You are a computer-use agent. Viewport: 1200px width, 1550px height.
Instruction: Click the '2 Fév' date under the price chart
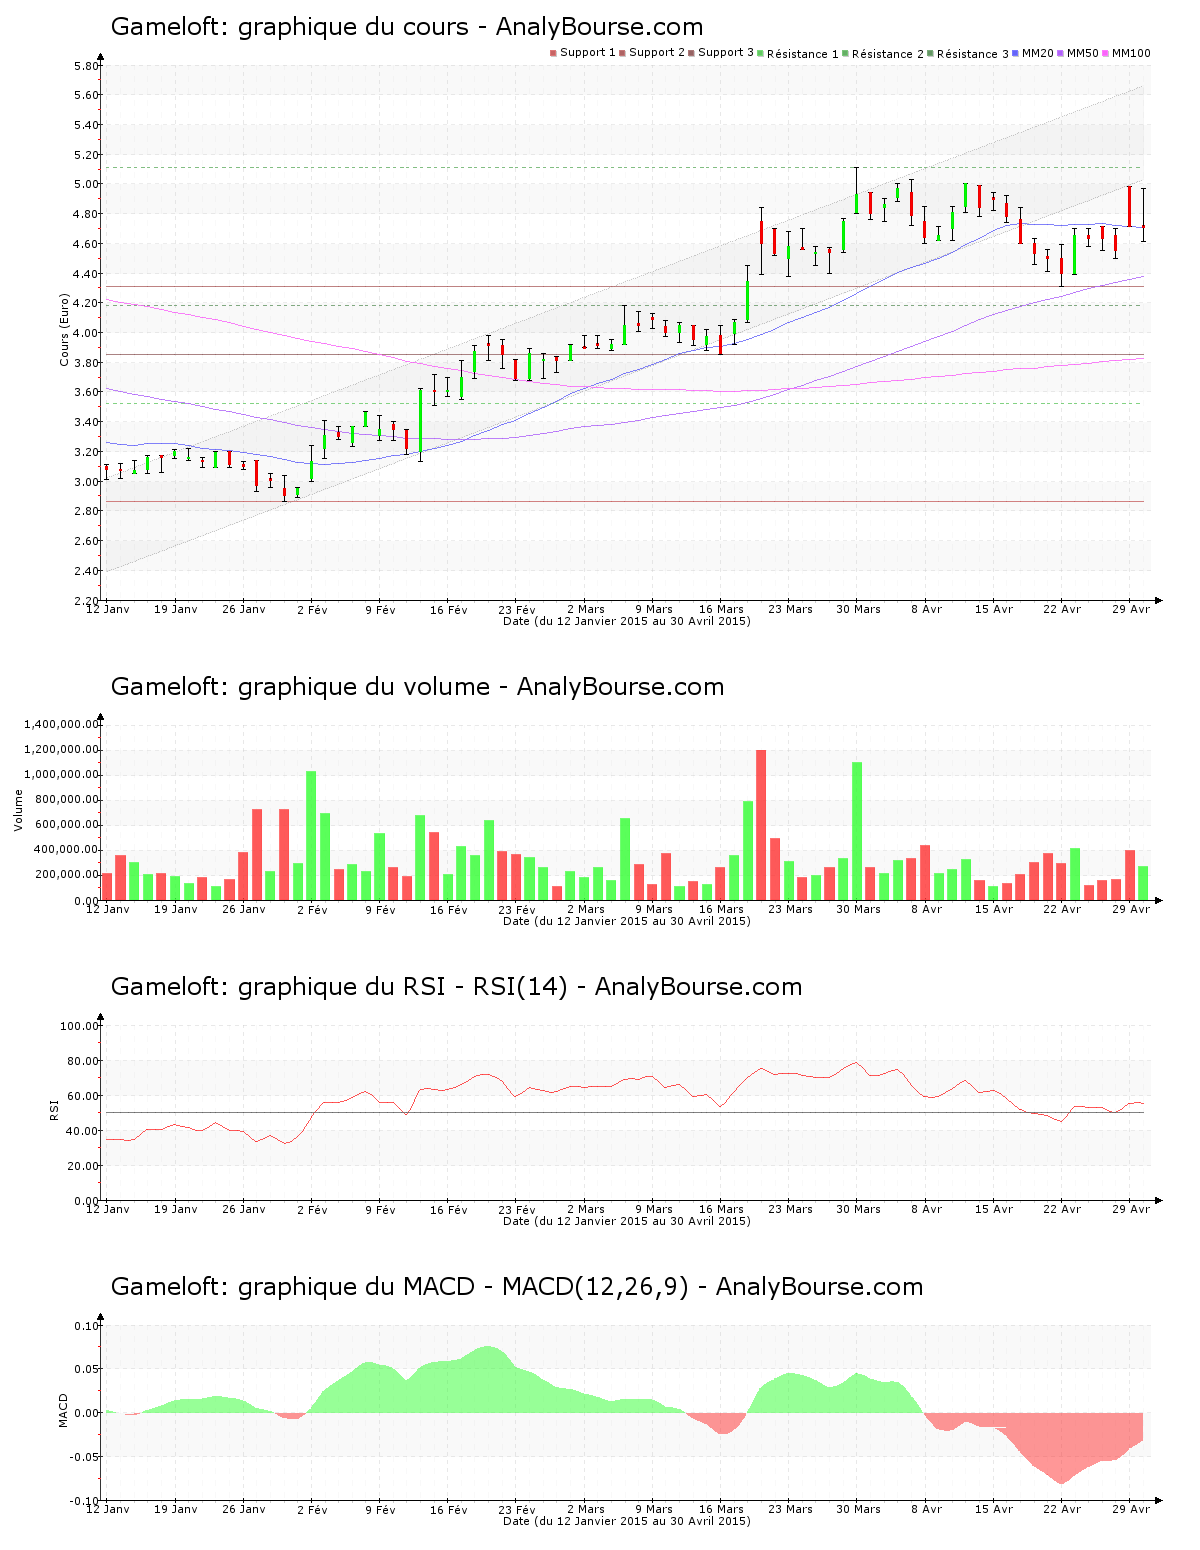pos(312,609)
